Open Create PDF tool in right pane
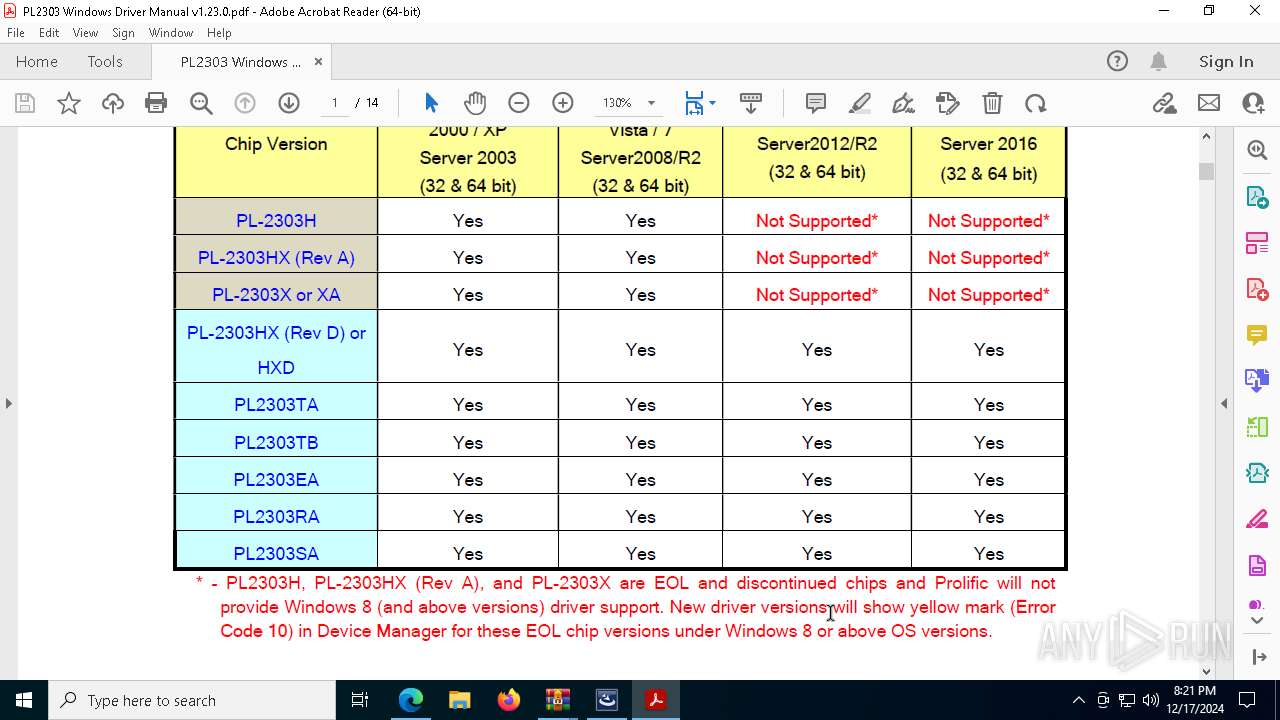Viewport: 1280px width, 720px height. [x=1257, y=289]
